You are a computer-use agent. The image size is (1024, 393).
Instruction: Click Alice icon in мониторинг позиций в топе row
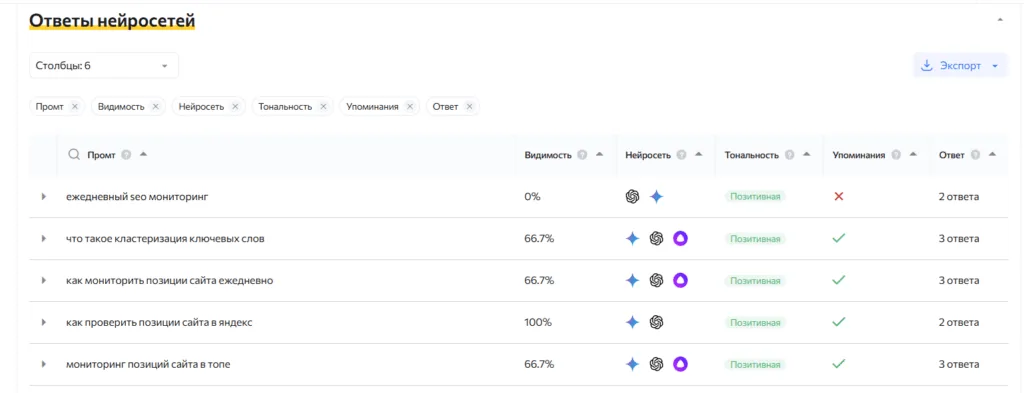pyautogui.click(x=680, y=364)
